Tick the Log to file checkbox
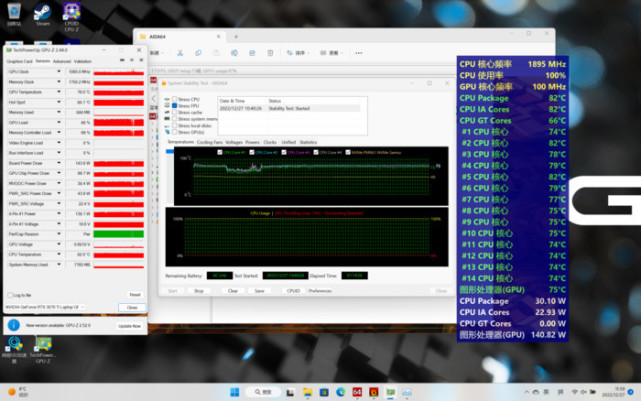Screen dimensions: 641x401 coord(11,295)
